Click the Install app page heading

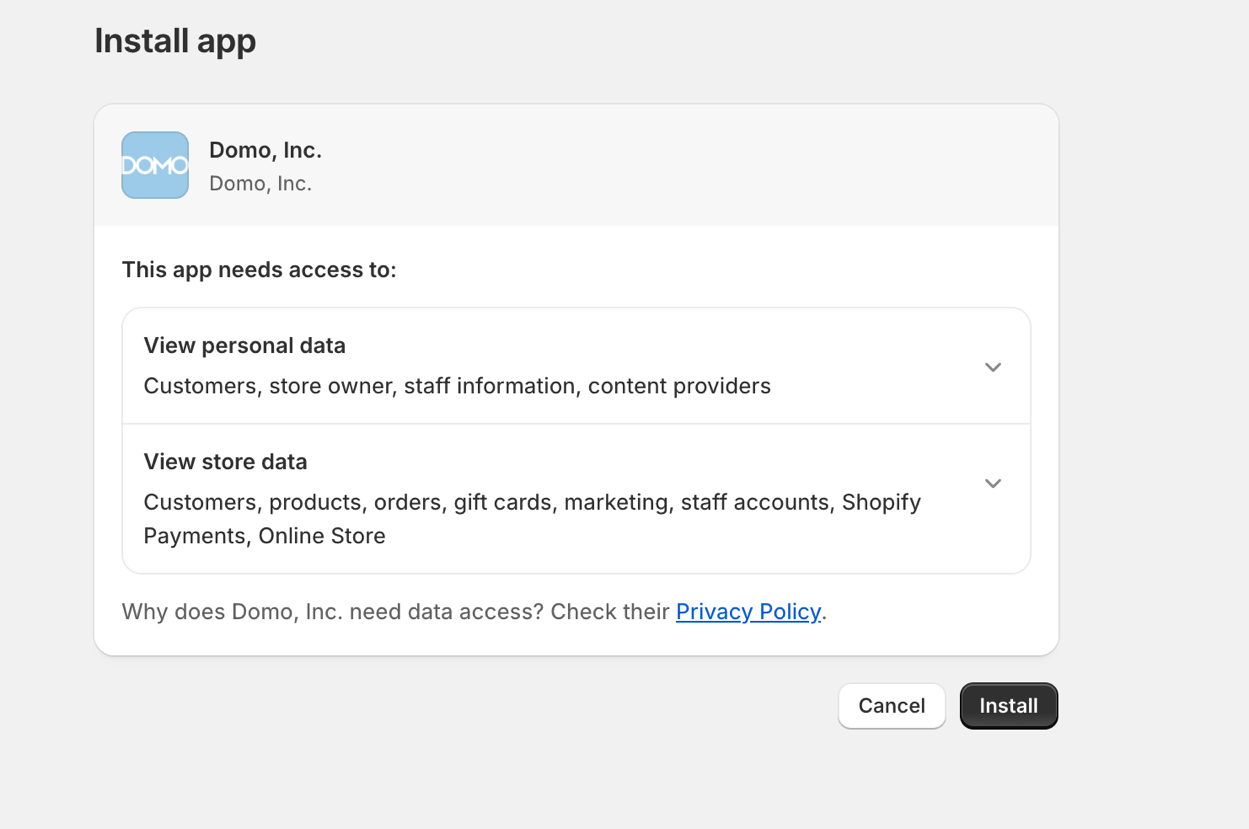[175, 41]
